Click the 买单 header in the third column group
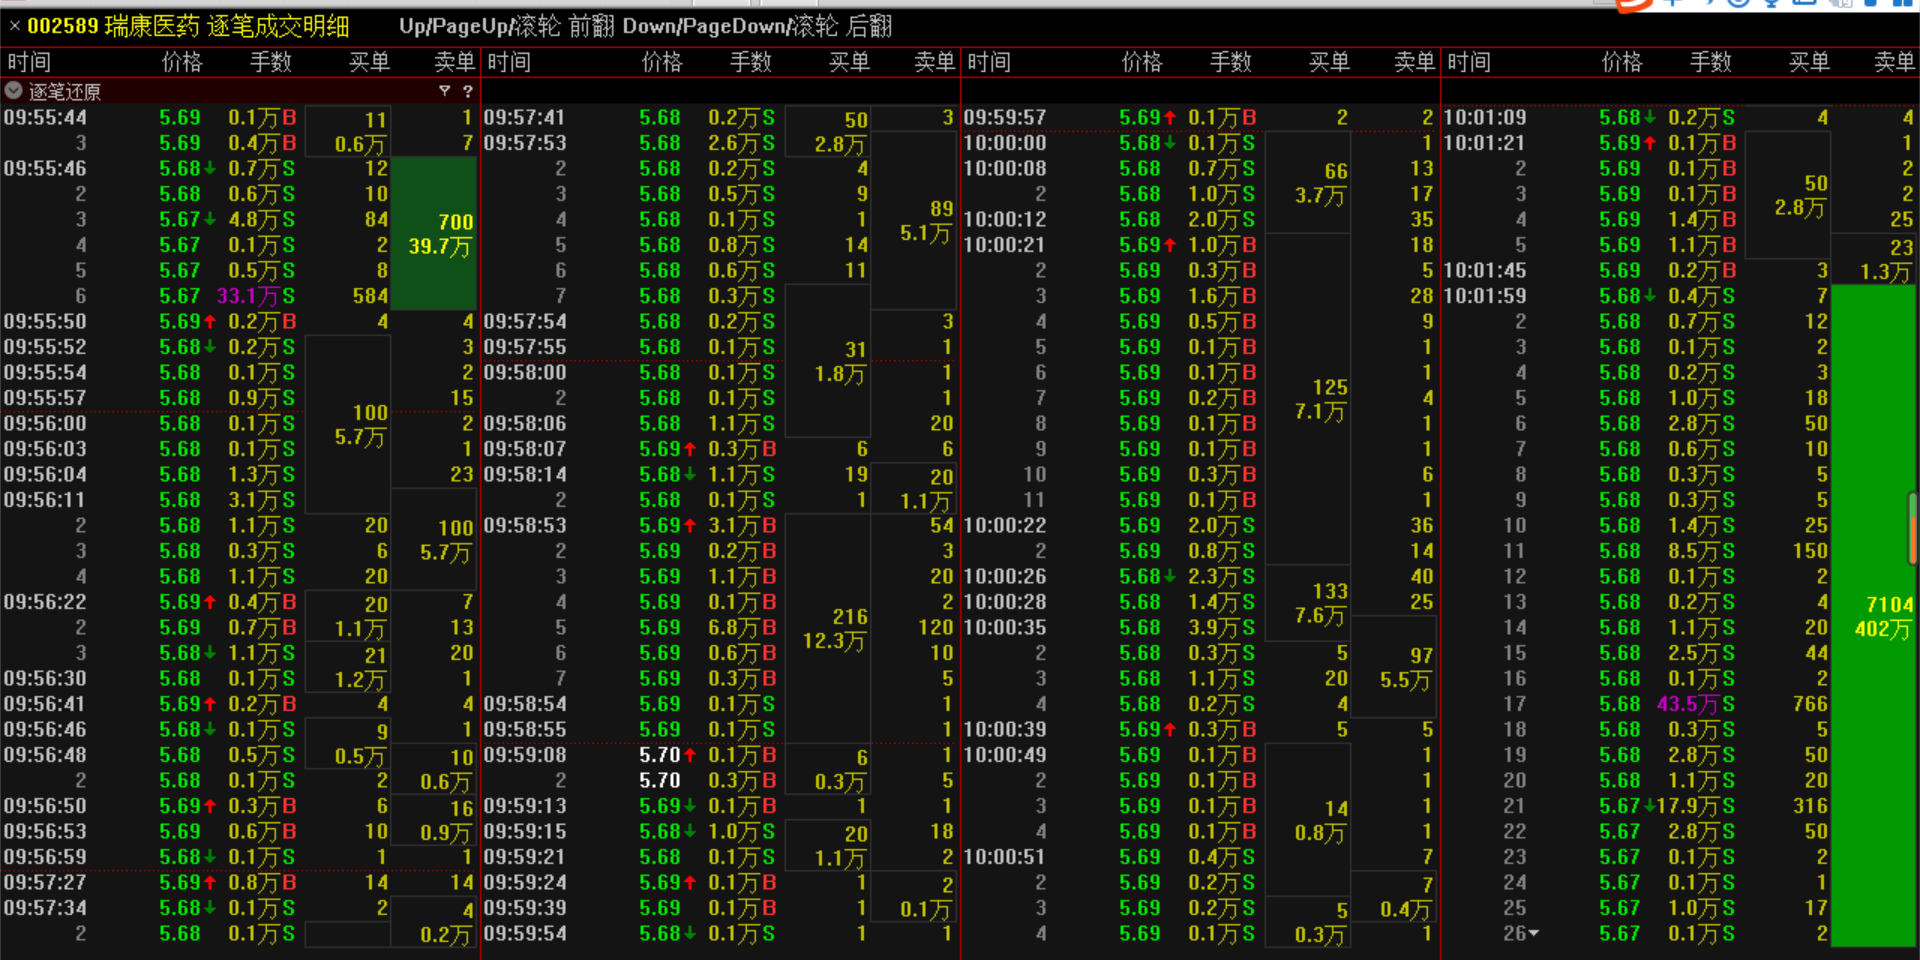 [1329, 62]
